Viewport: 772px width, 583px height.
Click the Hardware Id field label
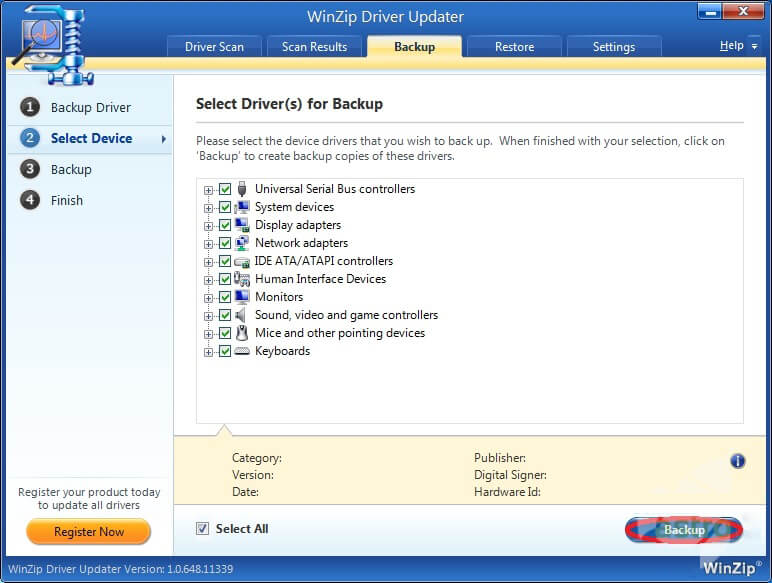(x=507, y=492)
